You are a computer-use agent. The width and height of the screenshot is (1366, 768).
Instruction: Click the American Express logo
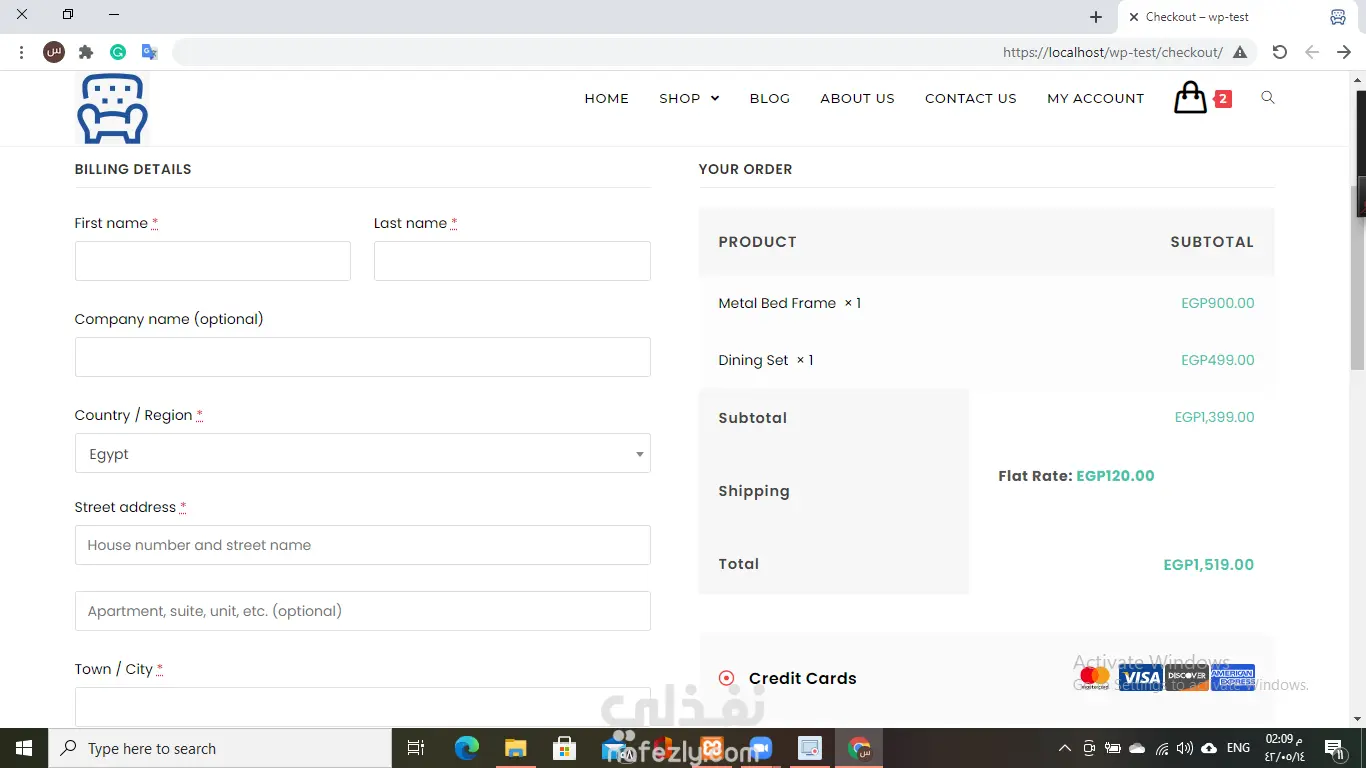[1233, 677]
